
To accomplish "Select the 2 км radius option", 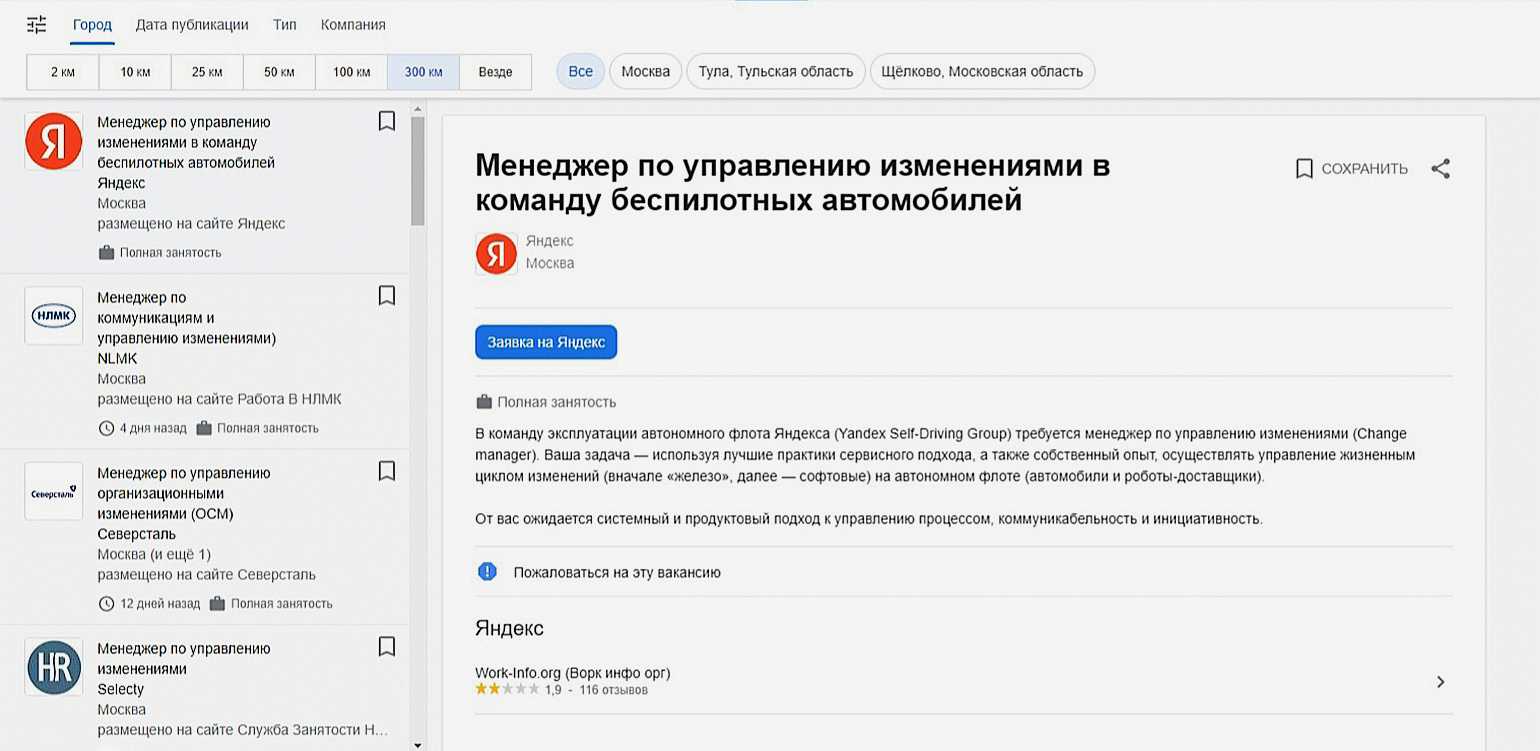I will 63,72.
